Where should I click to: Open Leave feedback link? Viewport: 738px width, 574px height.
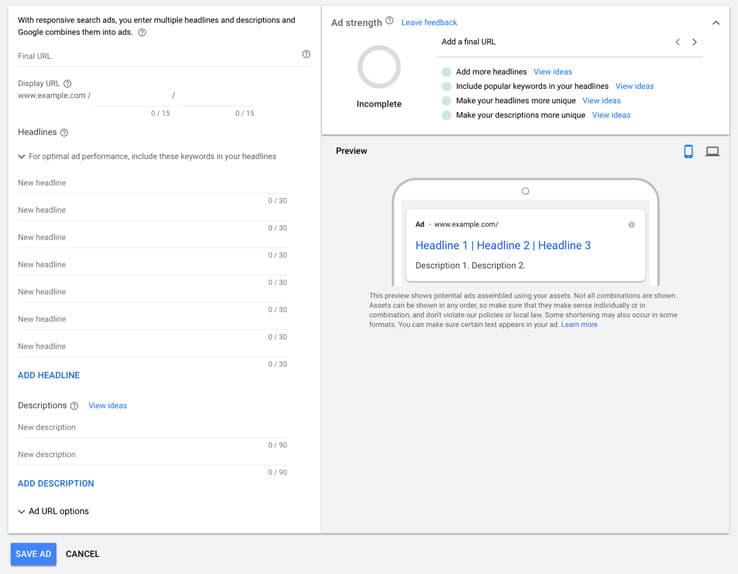[x=429, y=22]
